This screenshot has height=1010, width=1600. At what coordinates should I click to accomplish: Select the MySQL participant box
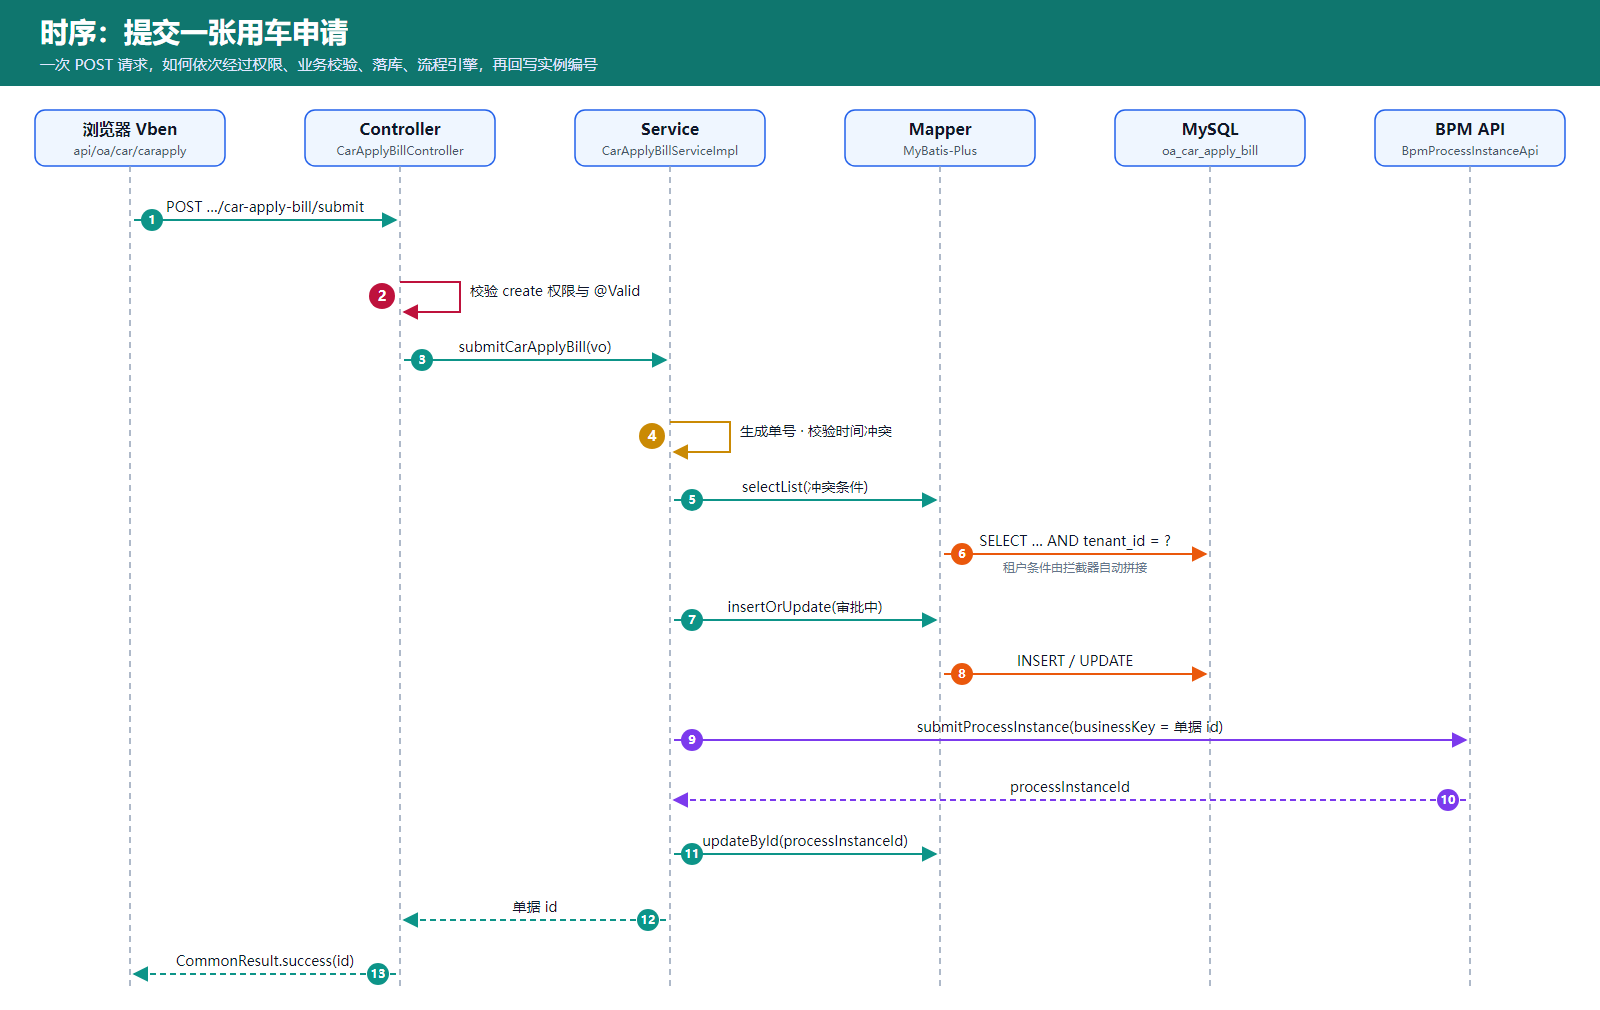click(1210, 138)
